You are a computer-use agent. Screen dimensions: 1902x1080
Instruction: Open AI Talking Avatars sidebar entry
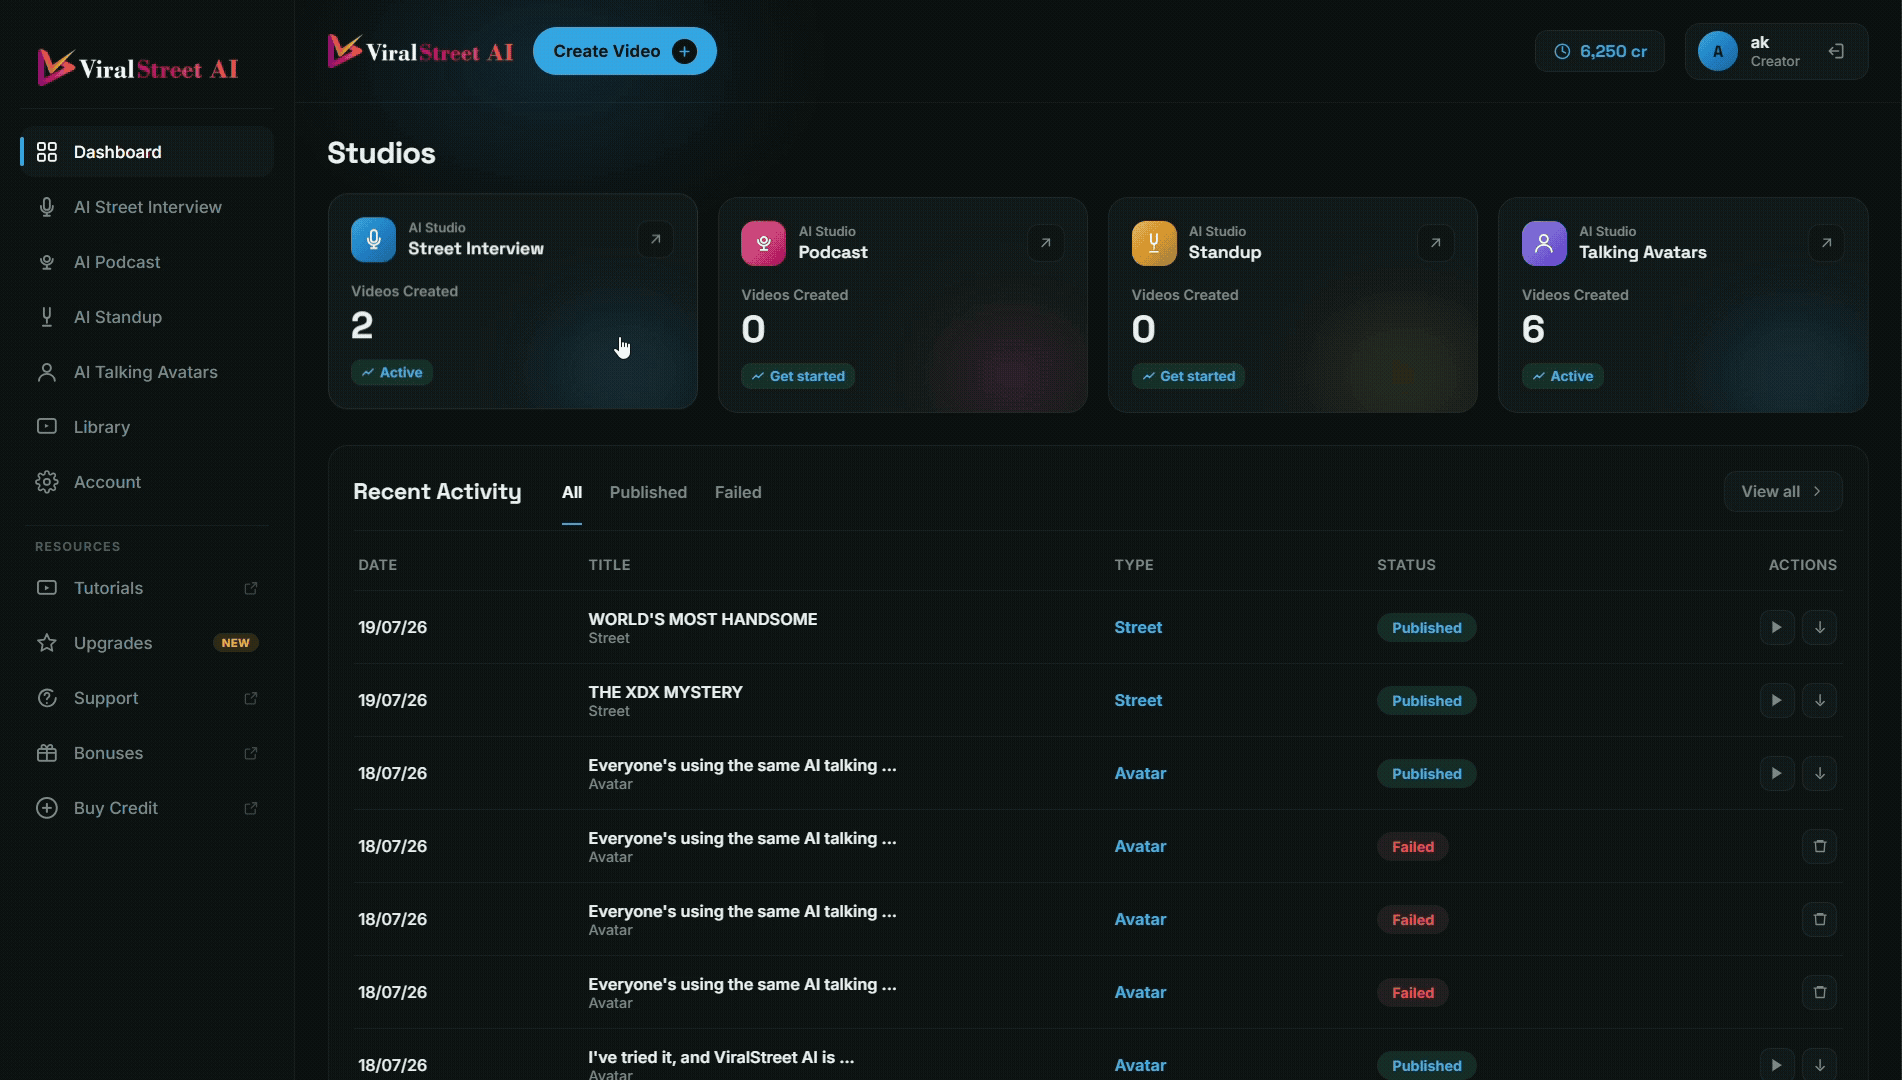click(x=146, y=372)
